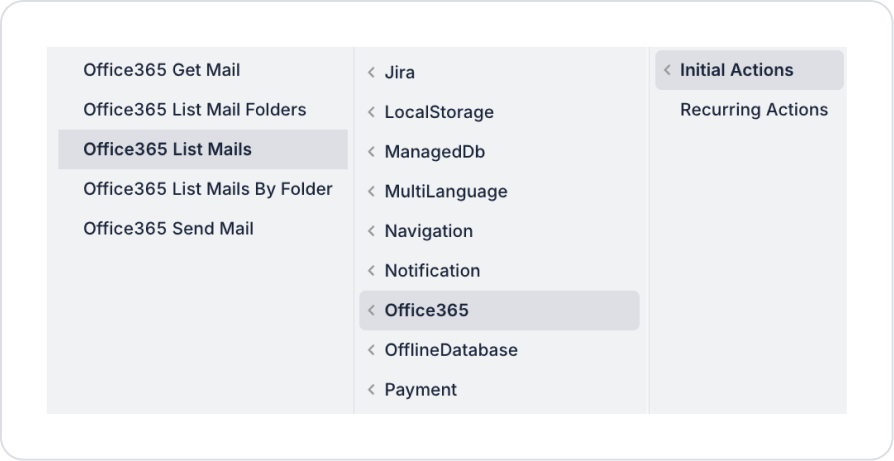Select Office365 Get Mail action

coord(202,70)
